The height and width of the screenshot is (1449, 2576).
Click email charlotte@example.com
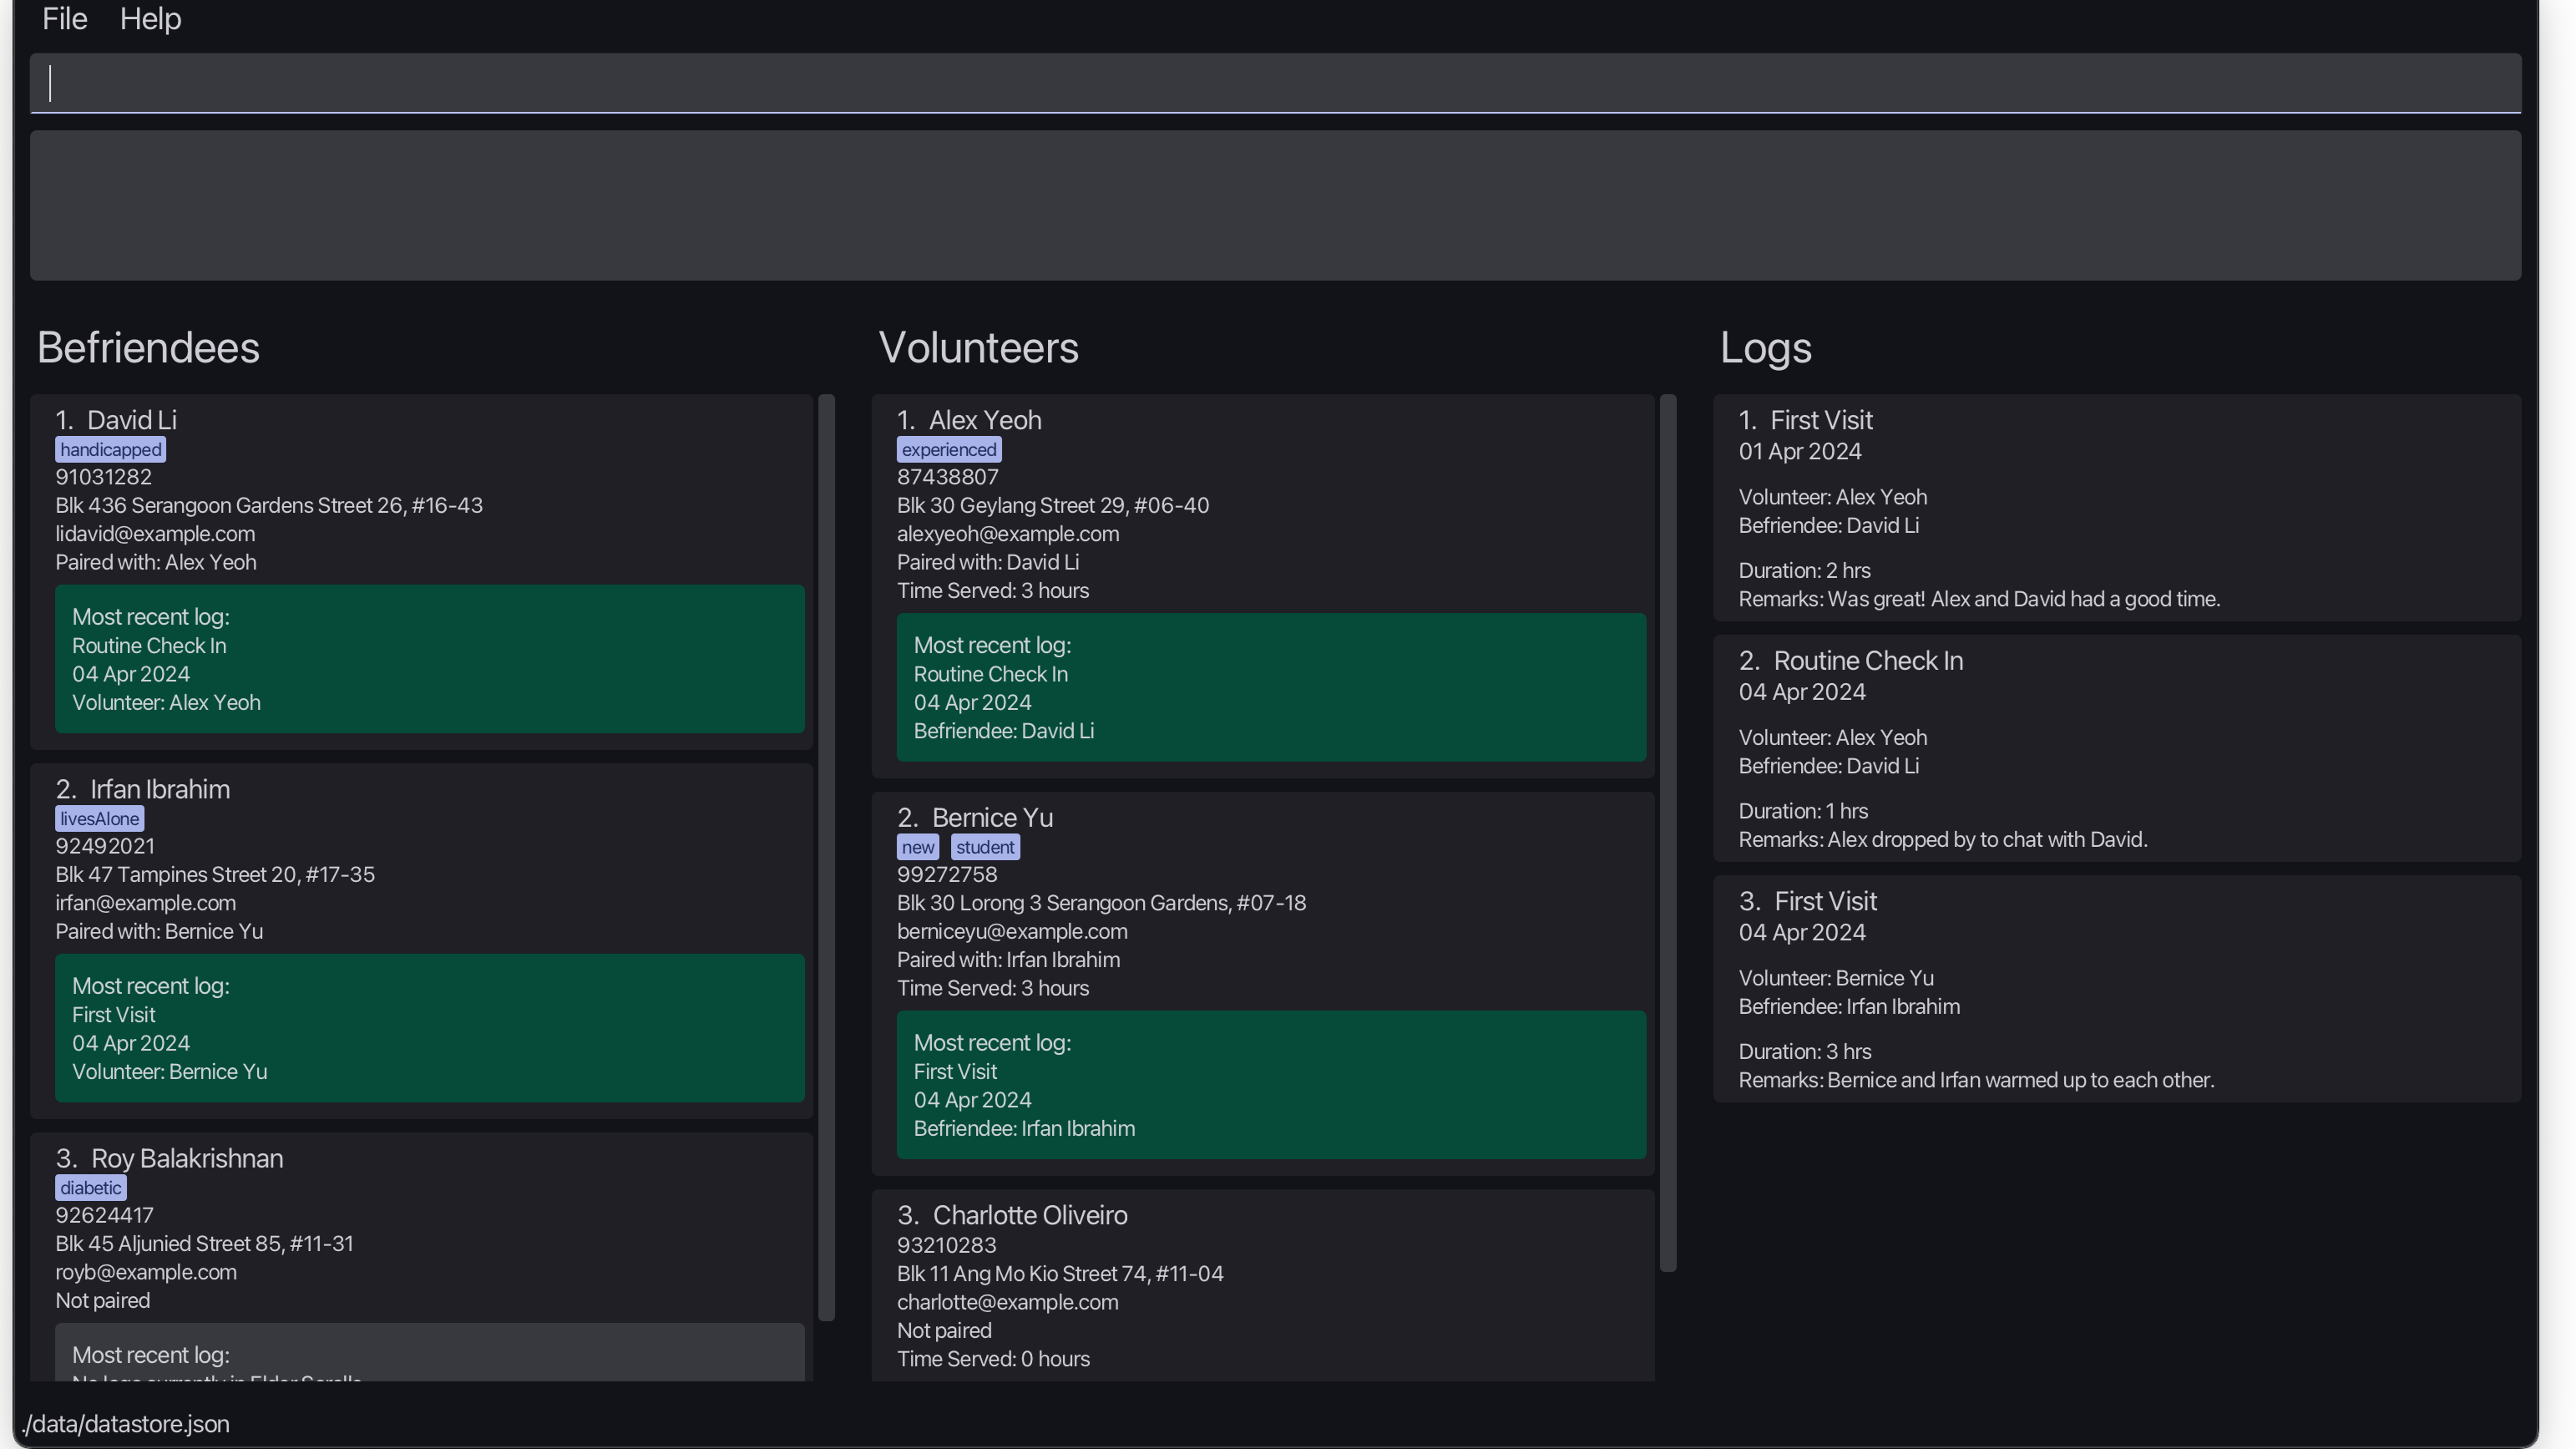tap(1007, 1302)
